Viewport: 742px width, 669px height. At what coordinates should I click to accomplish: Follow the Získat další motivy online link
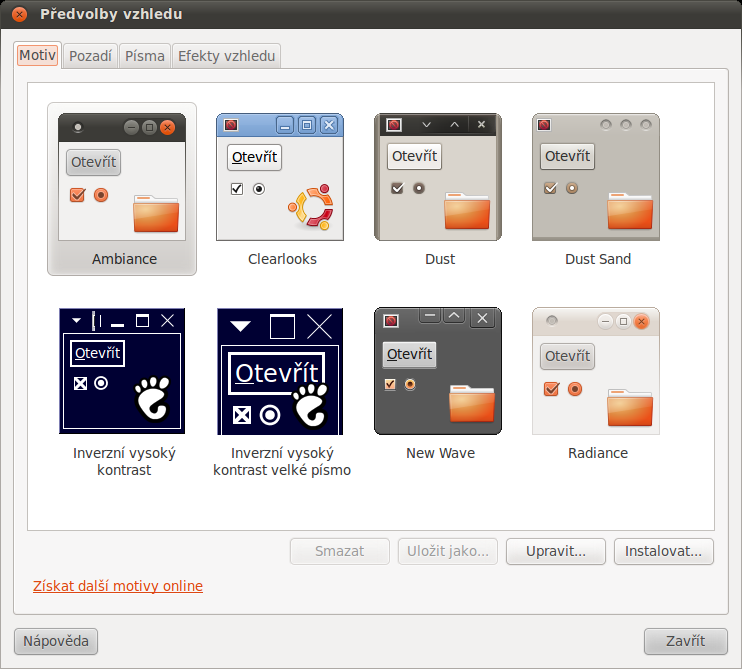(x=118, y=586)
